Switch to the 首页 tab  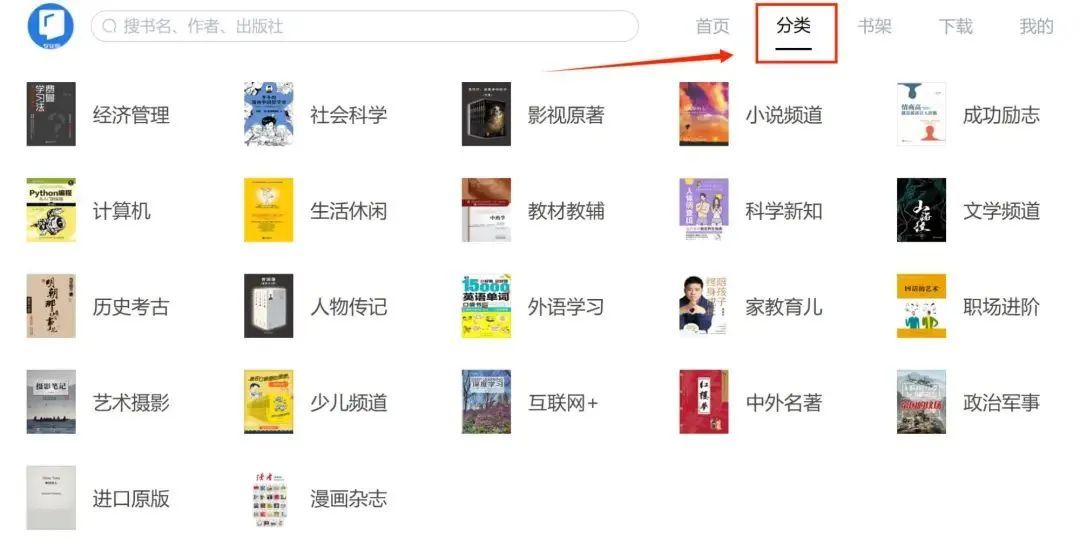pos(712,27)
